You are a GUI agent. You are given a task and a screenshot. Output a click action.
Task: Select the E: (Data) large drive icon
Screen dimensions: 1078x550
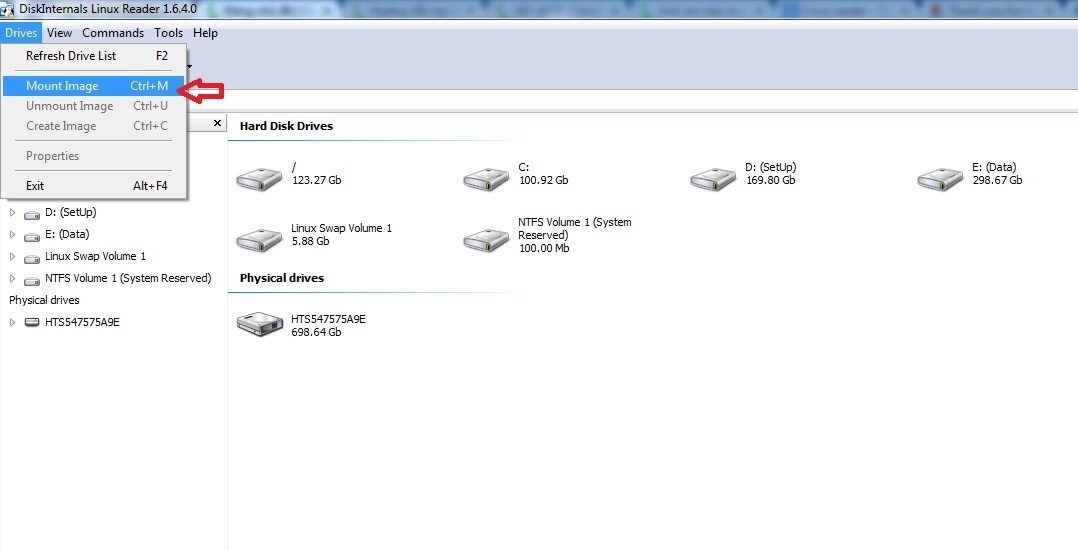point(940,179)
